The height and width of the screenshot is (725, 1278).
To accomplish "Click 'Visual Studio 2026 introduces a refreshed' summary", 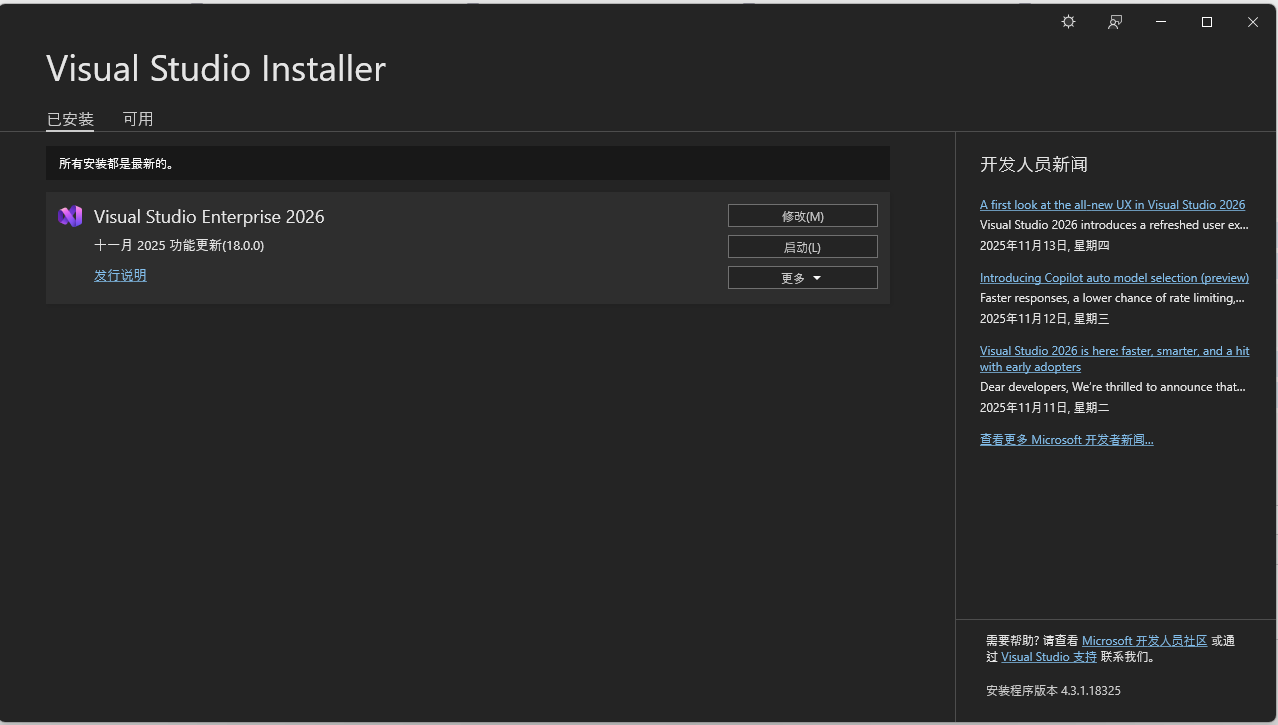I will click(x=1114, y=225).
